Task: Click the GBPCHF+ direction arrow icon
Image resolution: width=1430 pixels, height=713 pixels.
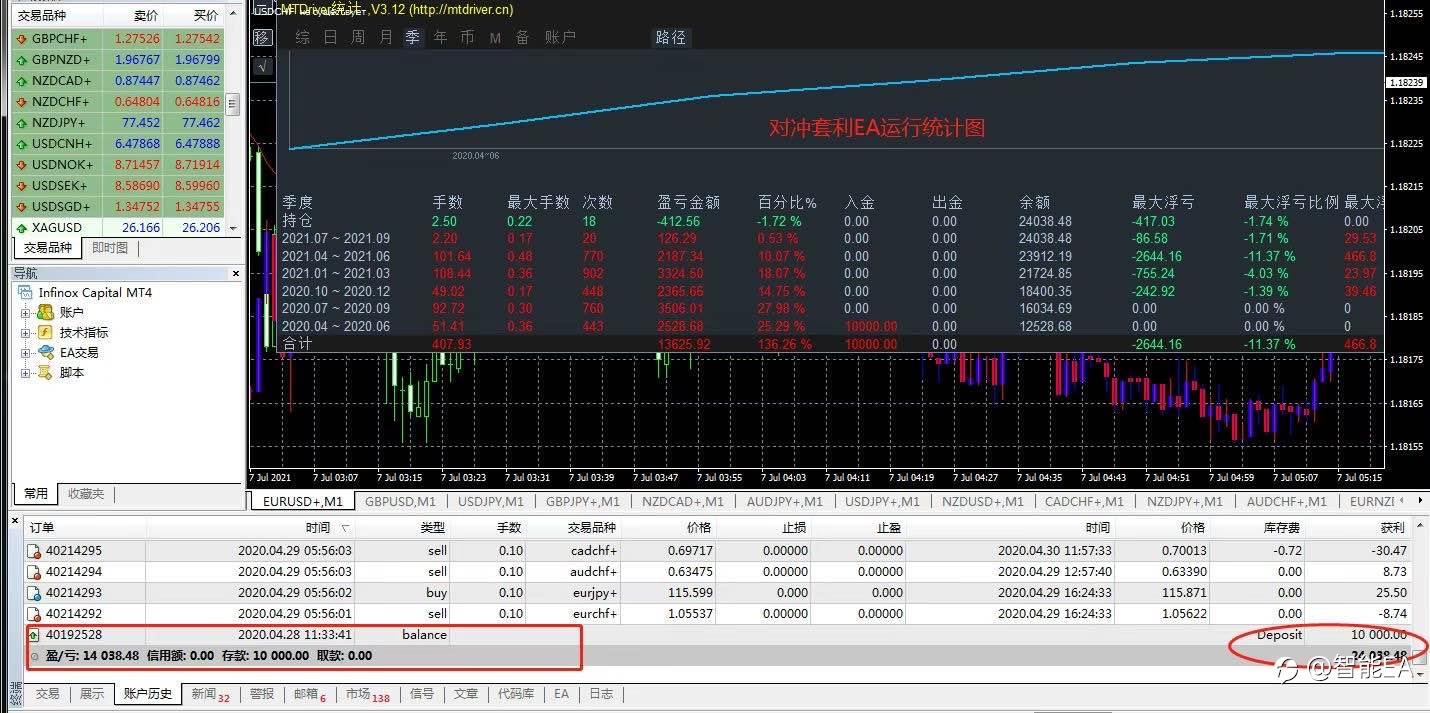Action: 21,39
